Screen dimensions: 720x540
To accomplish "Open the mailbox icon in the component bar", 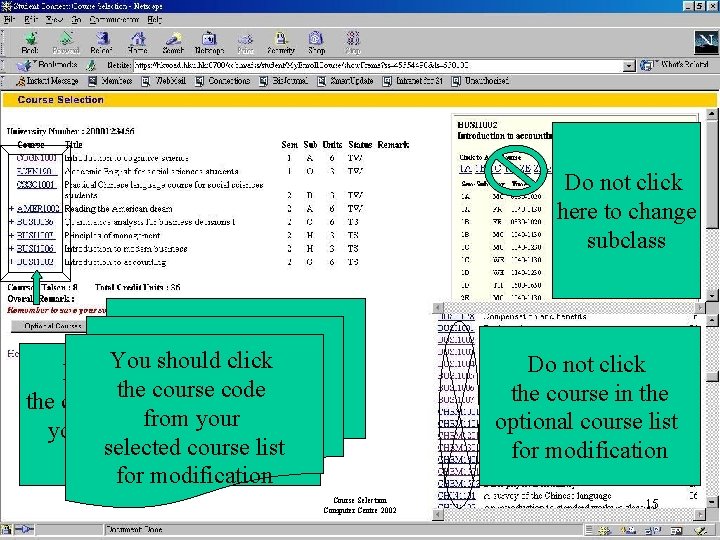I will [629, 530].
